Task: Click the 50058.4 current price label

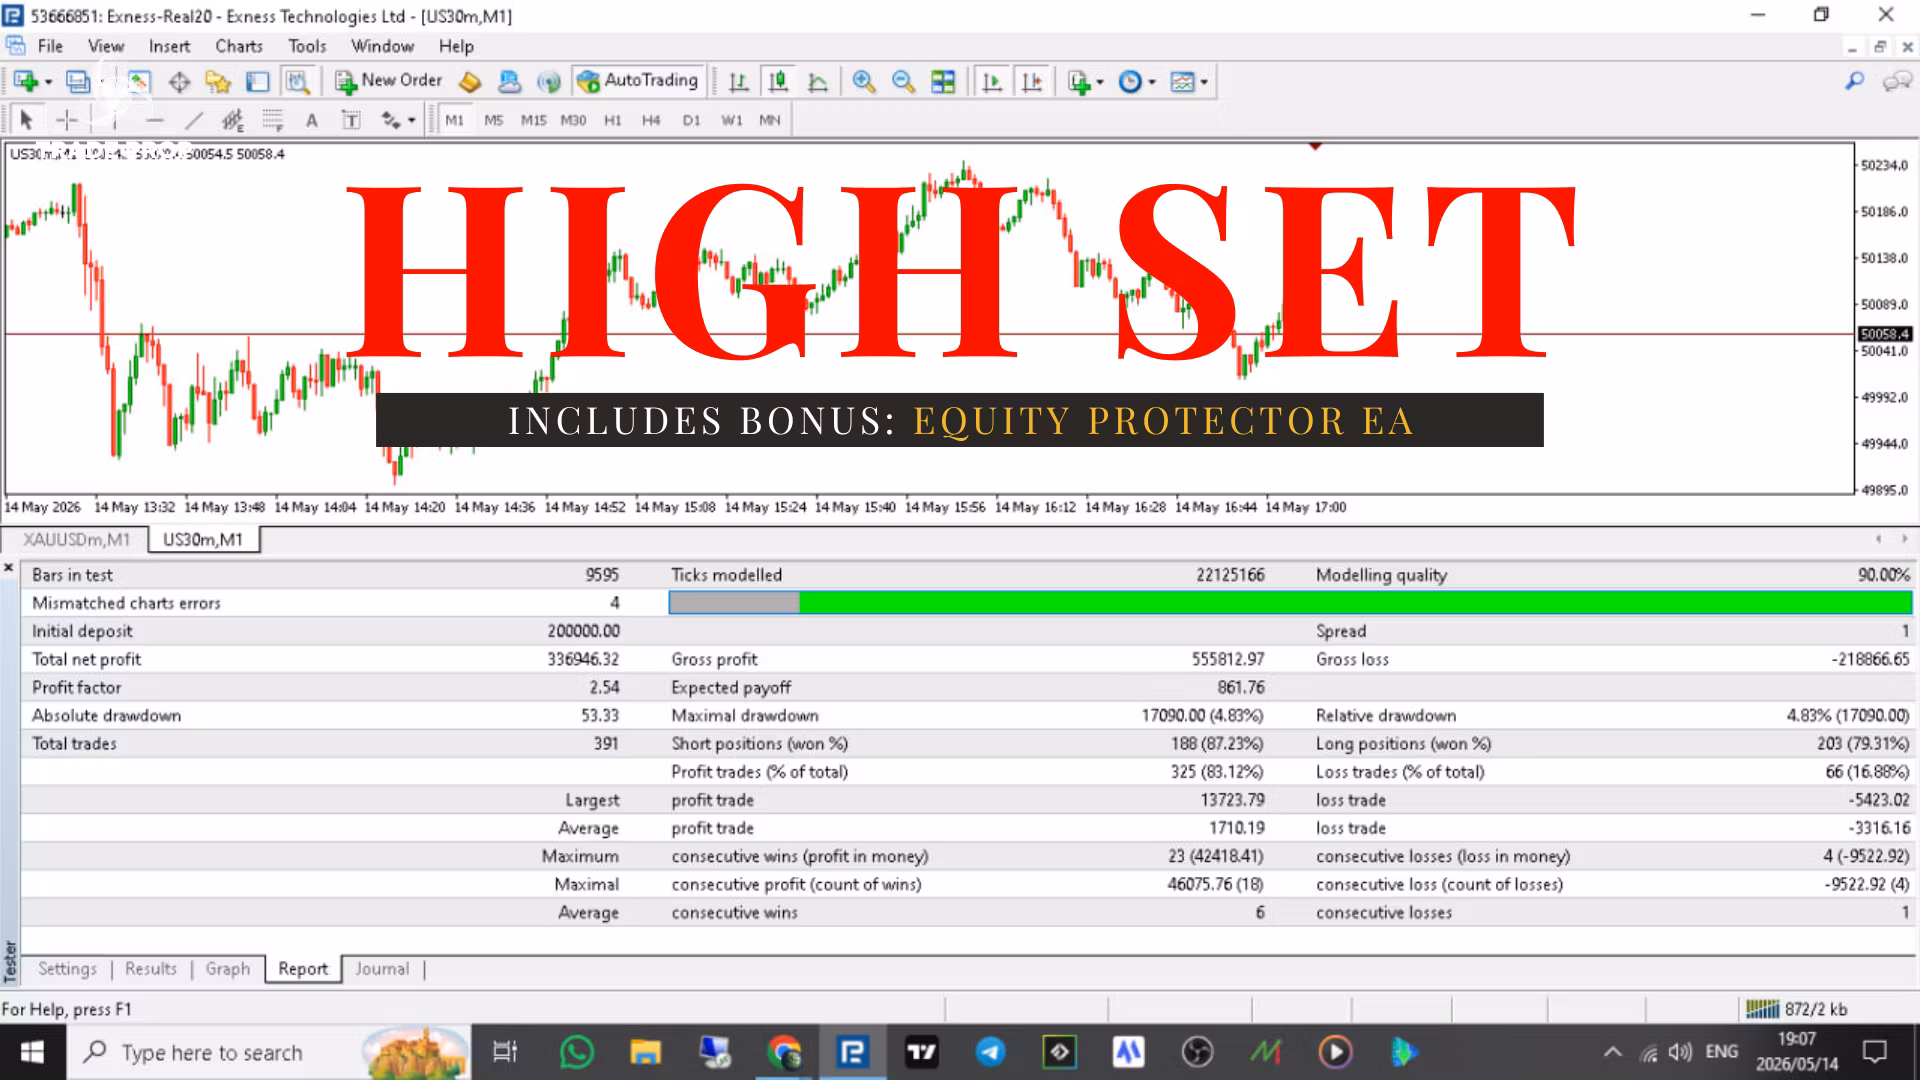Action: [x=1885, y=334]
